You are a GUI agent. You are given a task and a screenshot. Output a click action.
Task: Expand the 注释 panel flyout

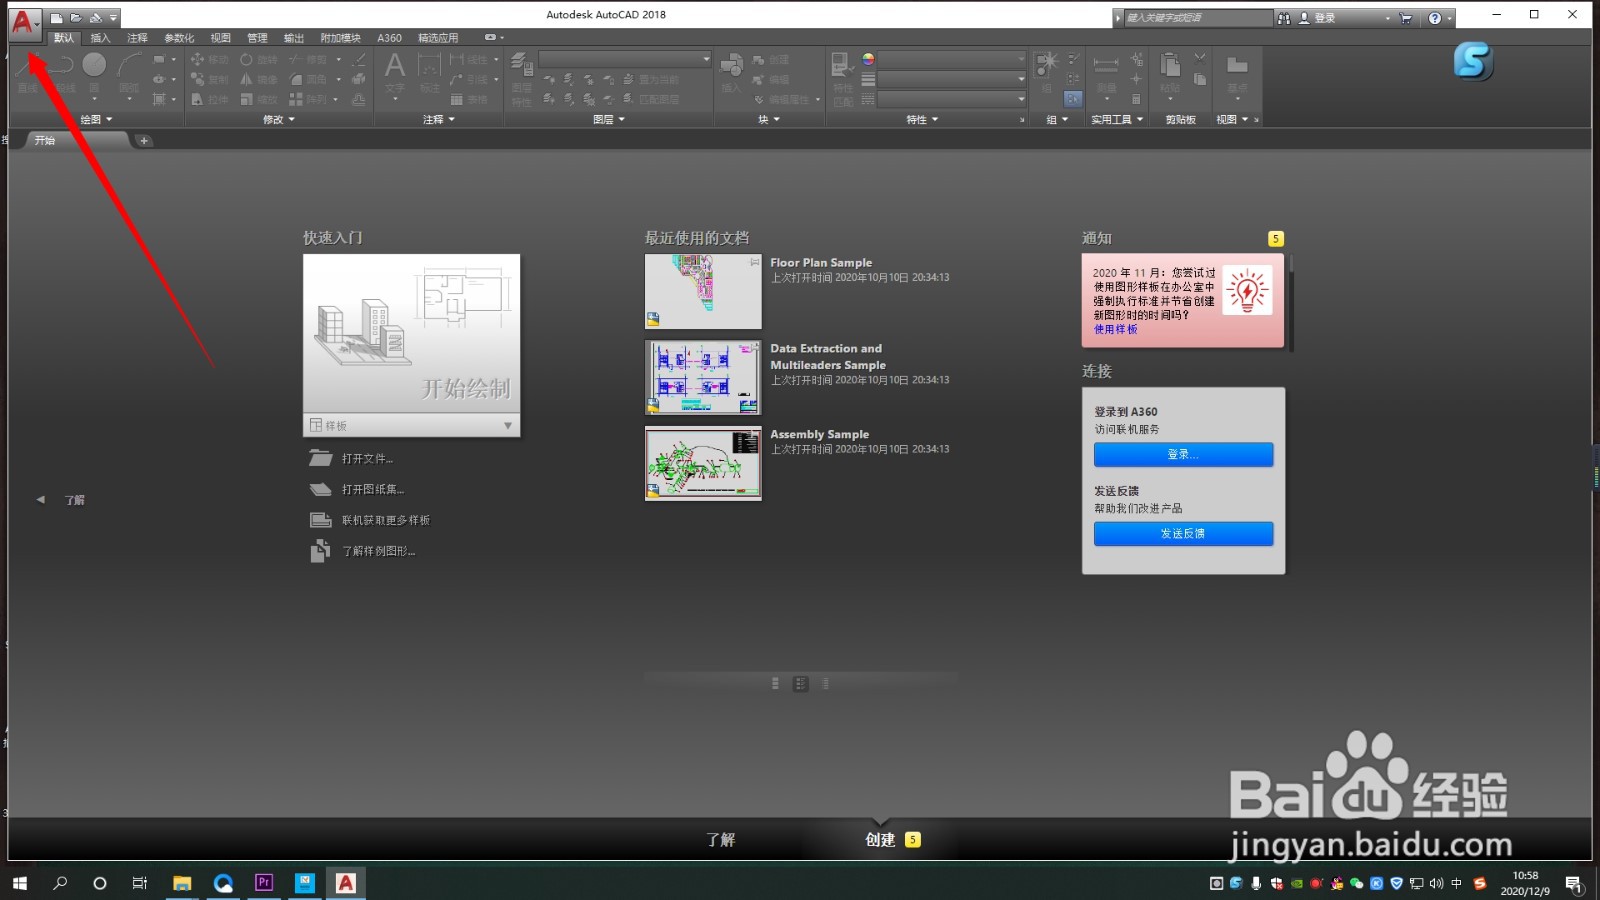(x=439, y=119)
